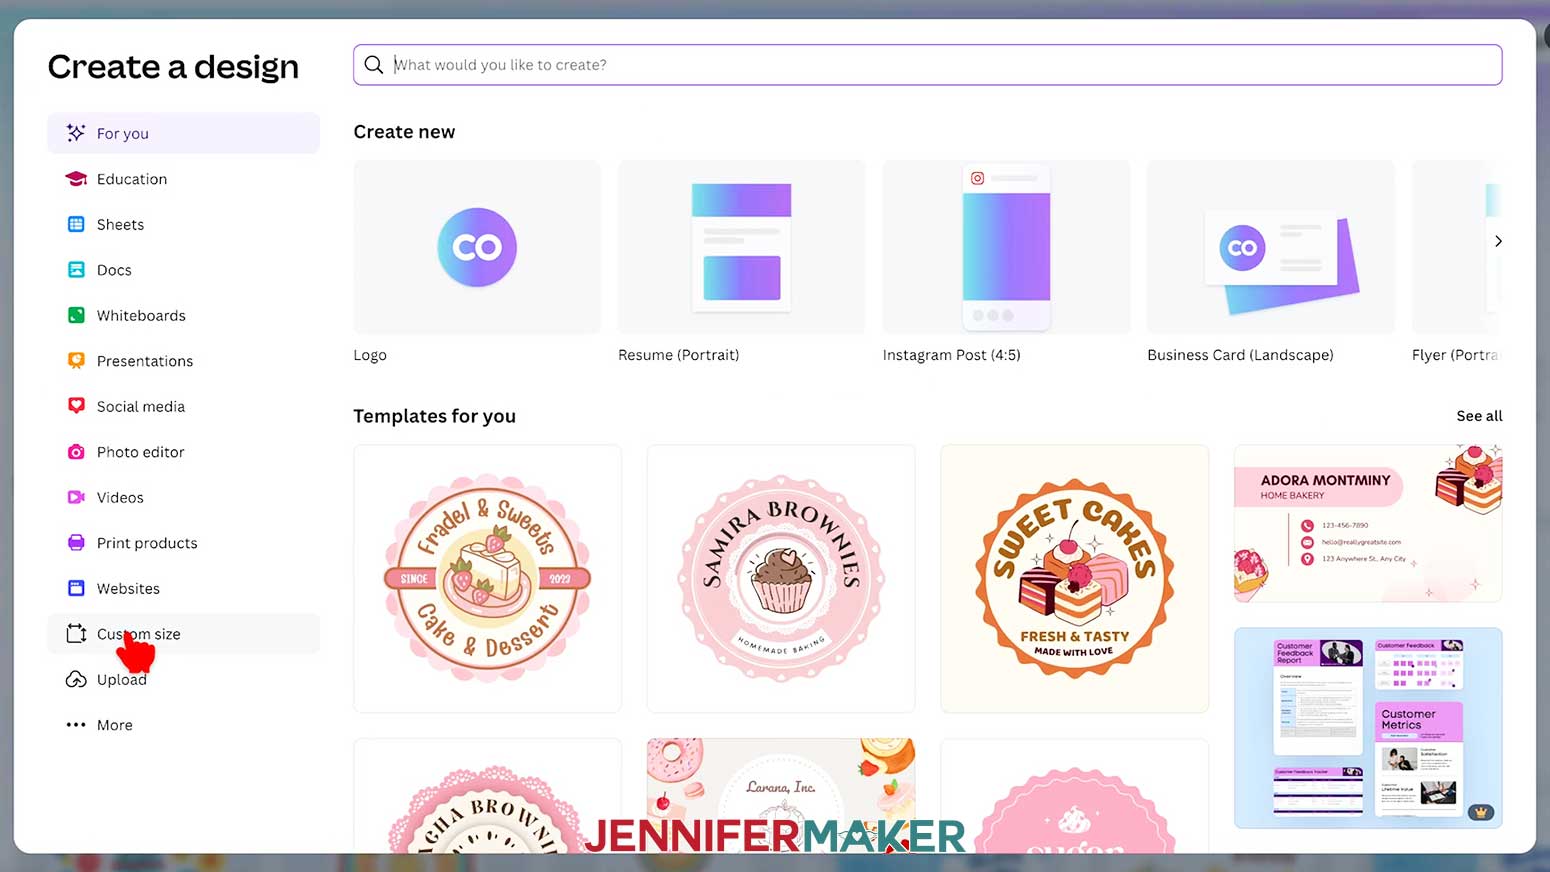Viewport: 1550px width, 872px height.
Task: Click the three-dots More icon
Action: (x=76, y=725)
